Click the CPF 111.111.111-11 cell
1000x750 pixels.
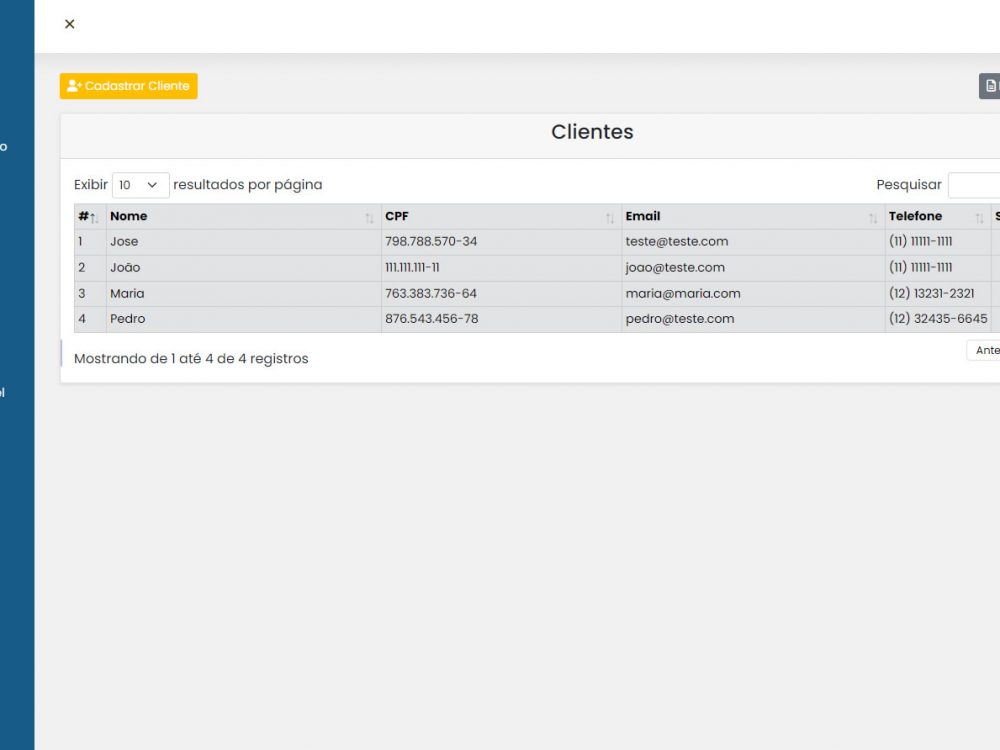point(412,268)
